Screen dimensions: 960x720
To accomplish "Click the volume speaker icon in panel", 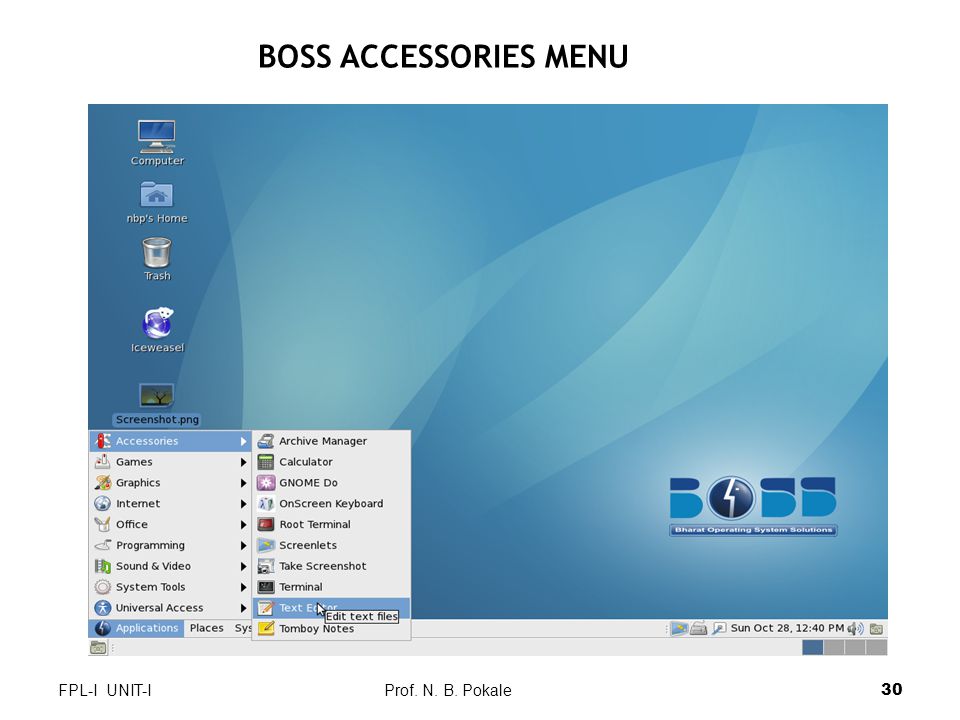I will pos(855,628).
